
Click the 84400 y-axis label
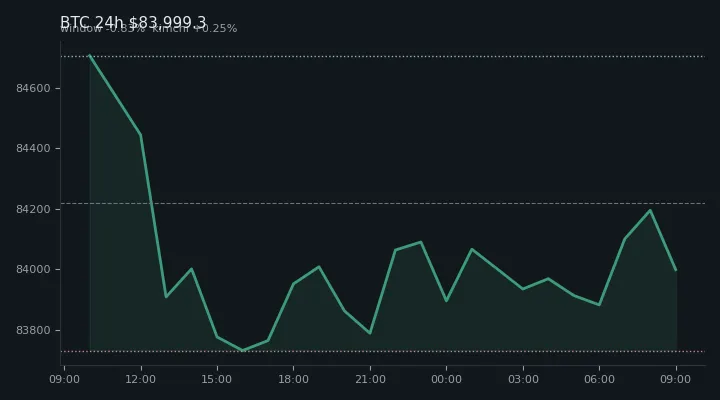click(33, 148)
